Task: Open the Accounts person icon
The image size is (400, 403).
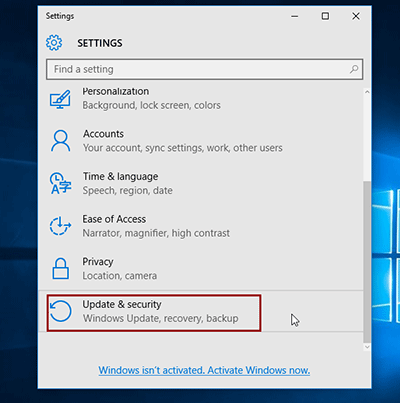Action: tap(60, 141)
